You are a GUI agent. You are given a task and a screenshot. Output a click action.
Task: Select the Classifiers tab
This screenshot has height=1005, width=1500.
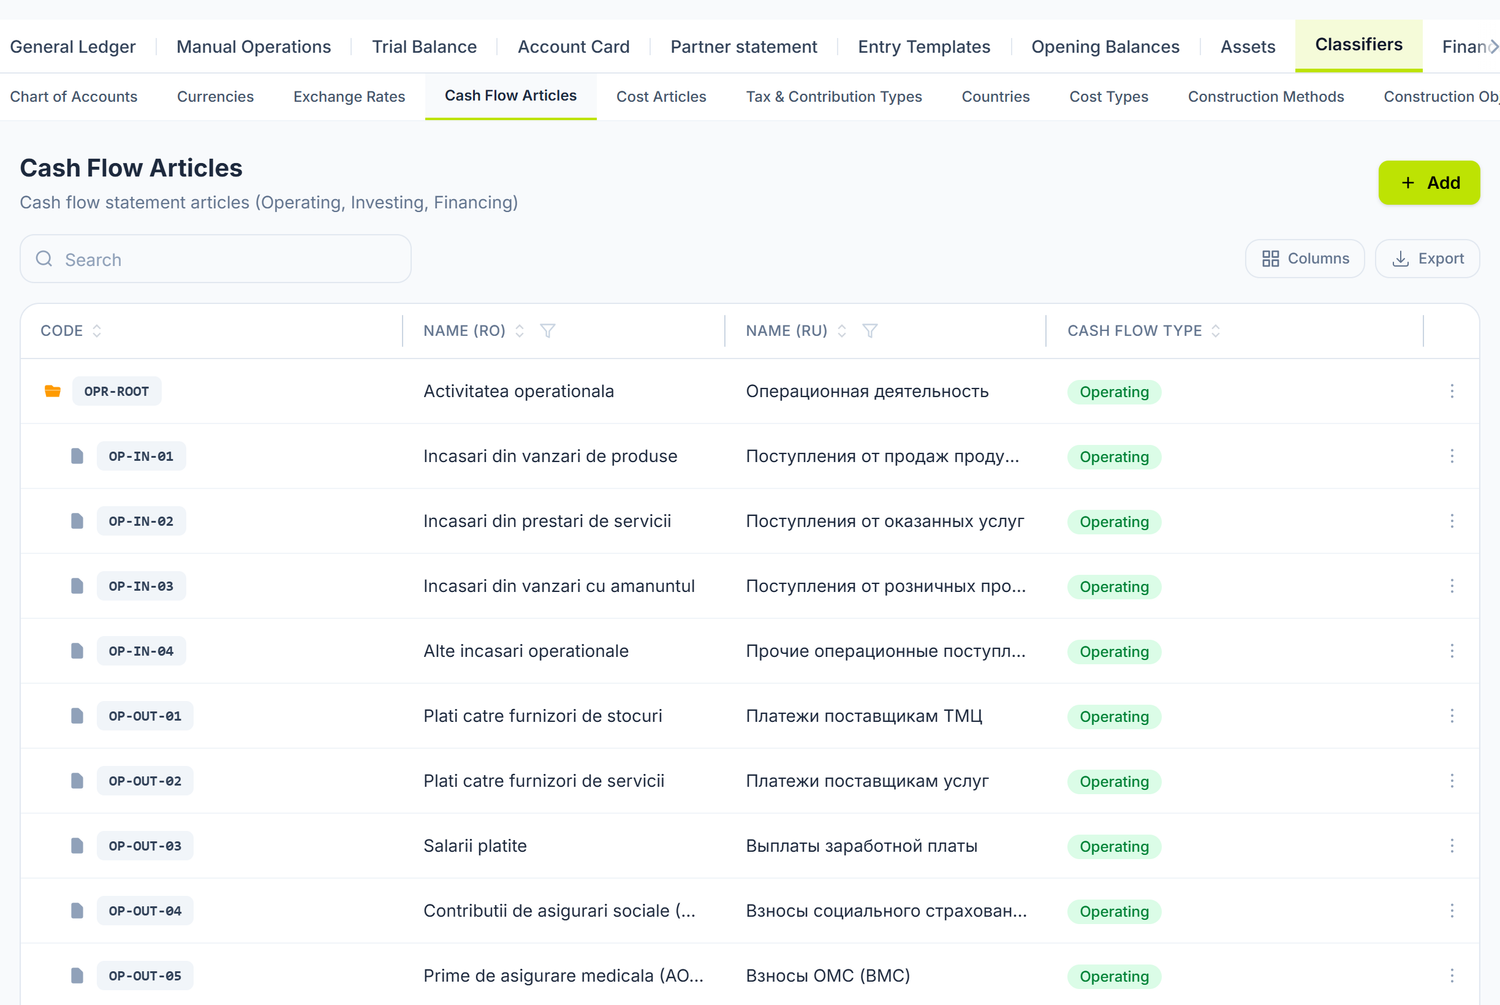(1359, 45)
